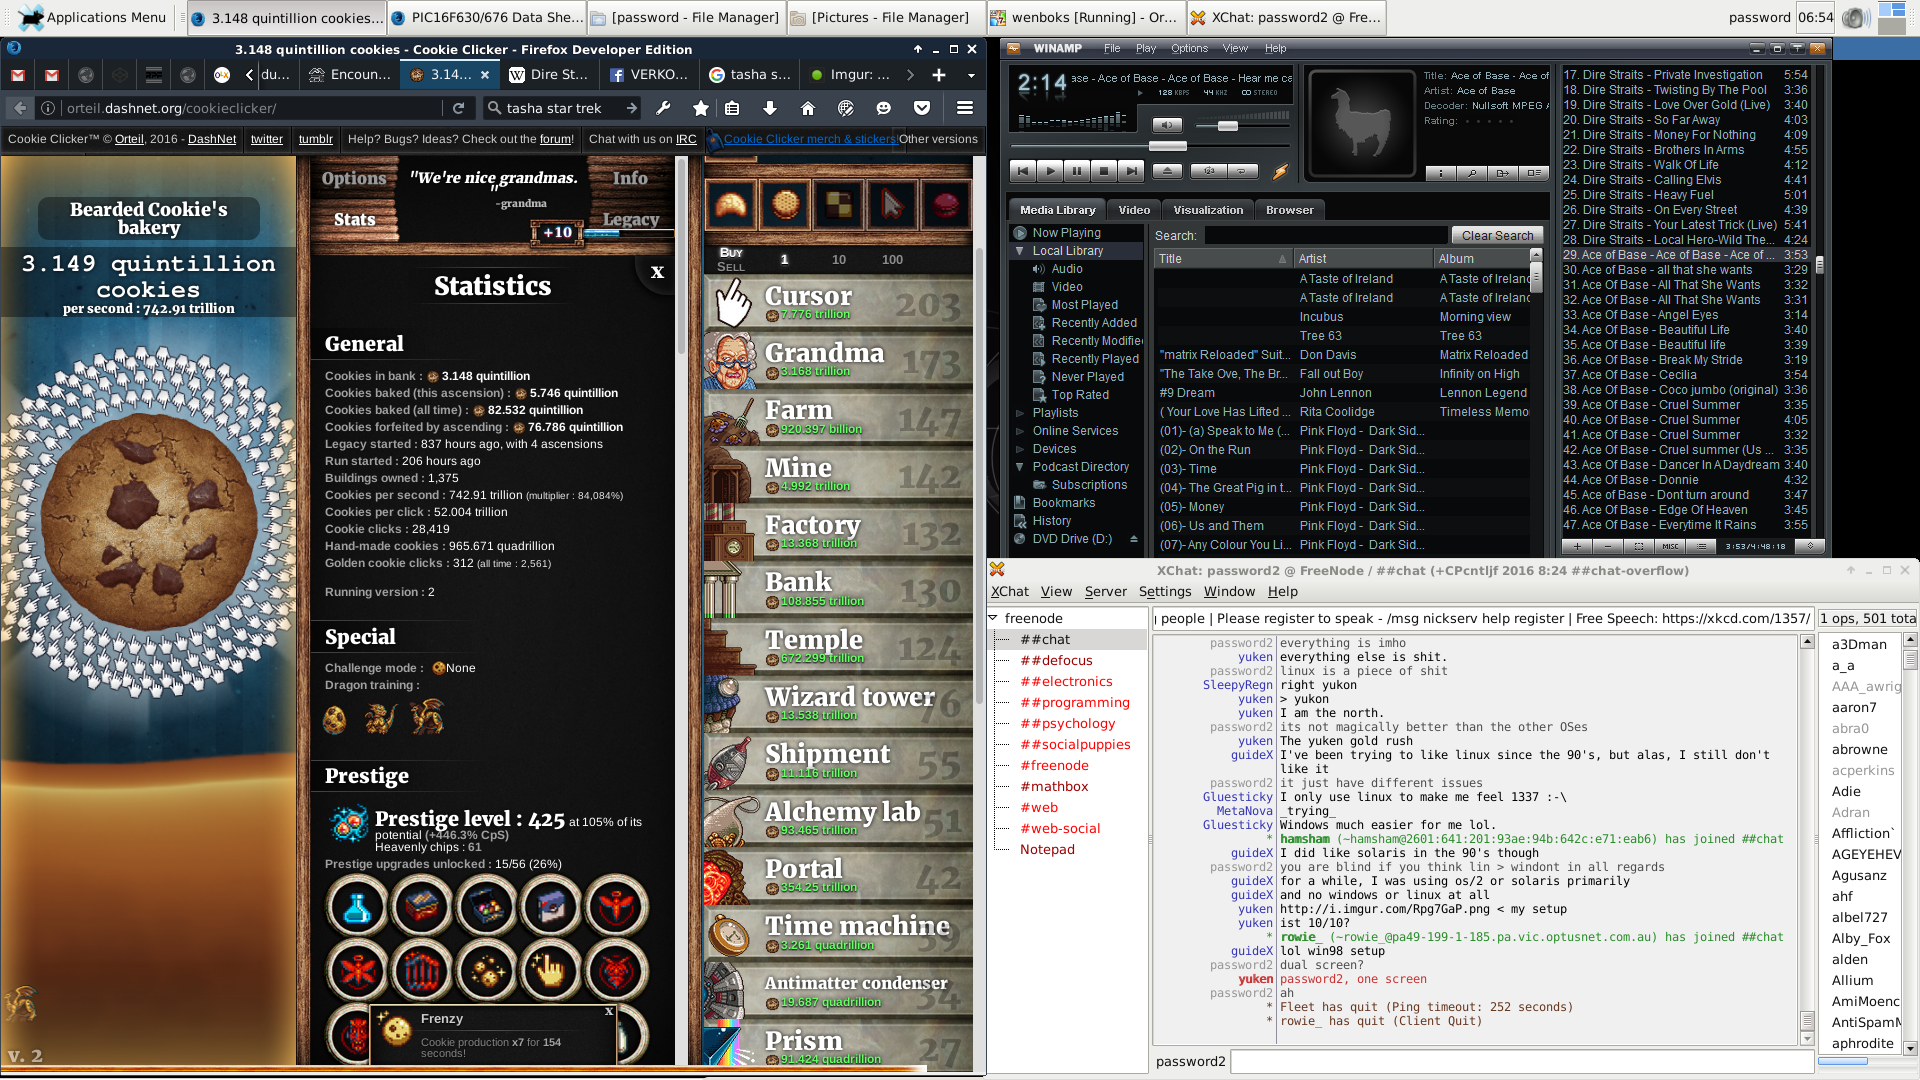The image size is (1920, 1080).
Task: Open Cookie Clicker Options menu
Action: pyautogui.click(x=353, y=178)
